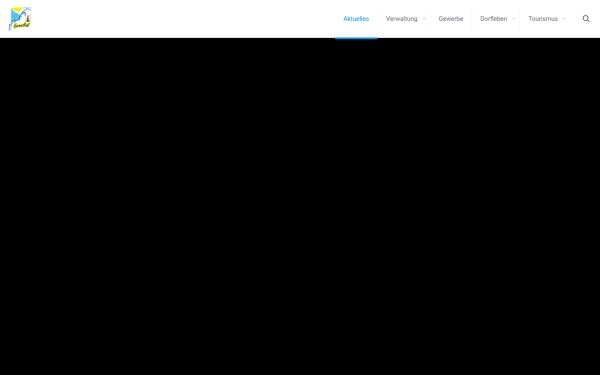The image size is (600, 375).
Task: Click the small chevron beside Verwaltung
Action: point(424,19)
